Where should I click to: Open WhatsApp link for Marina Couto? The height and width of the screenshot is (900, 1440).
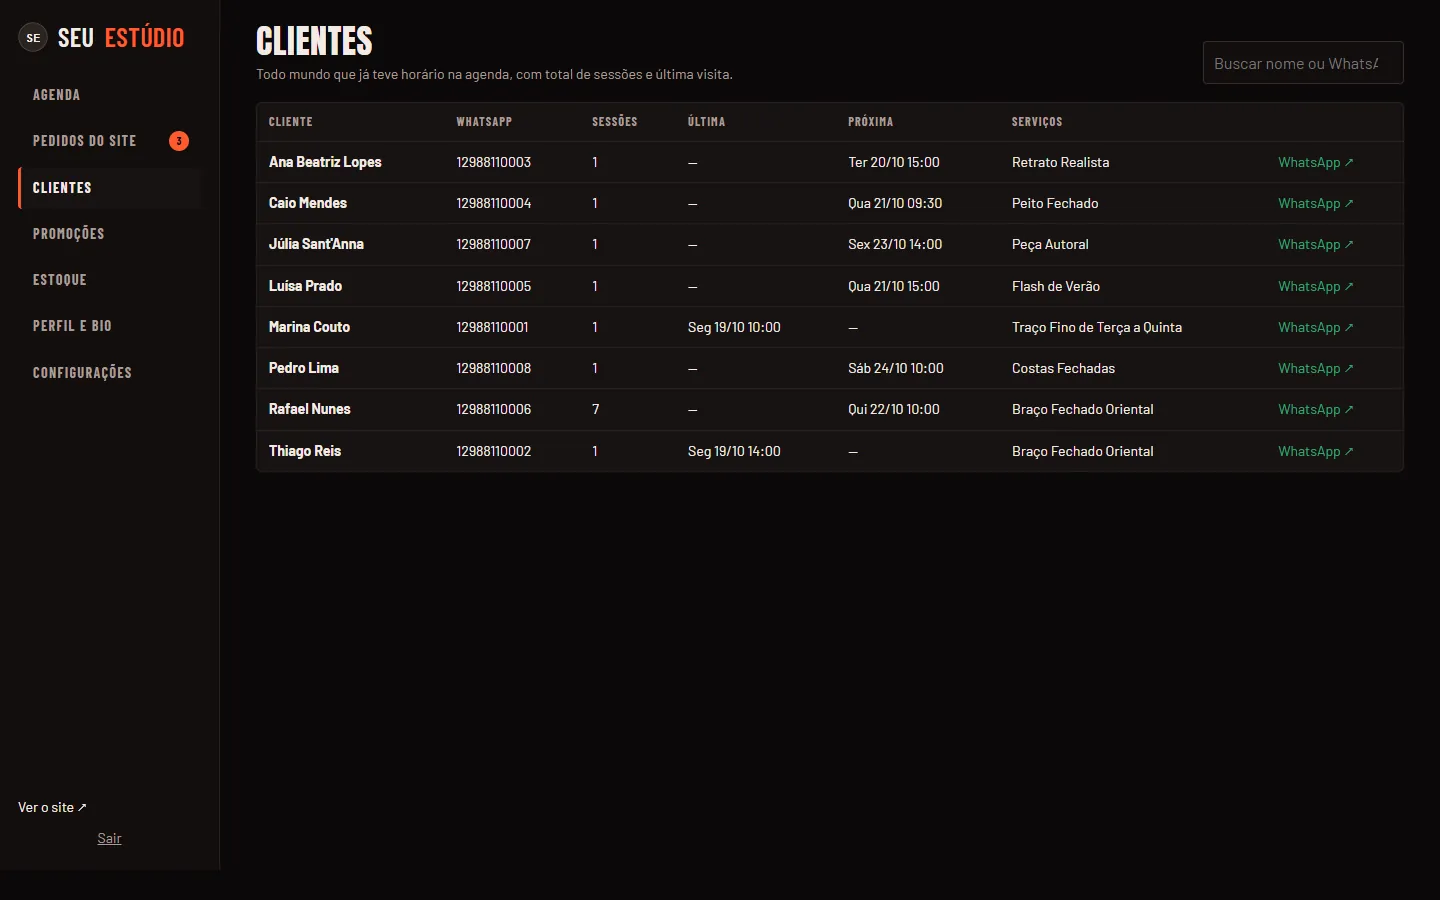click(1315, 327)
